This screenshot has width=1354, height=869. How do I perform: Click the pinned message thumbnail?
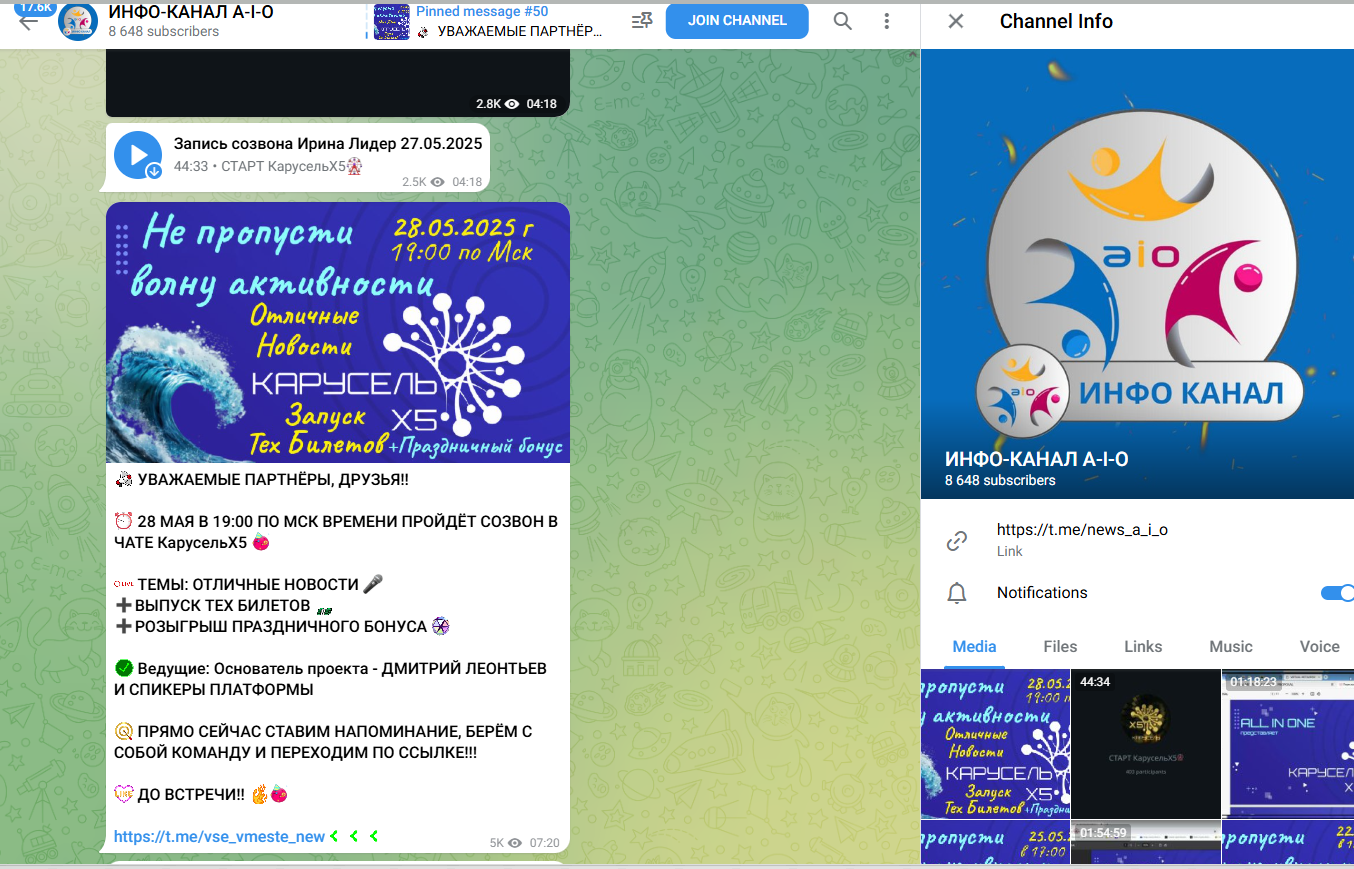392,21
